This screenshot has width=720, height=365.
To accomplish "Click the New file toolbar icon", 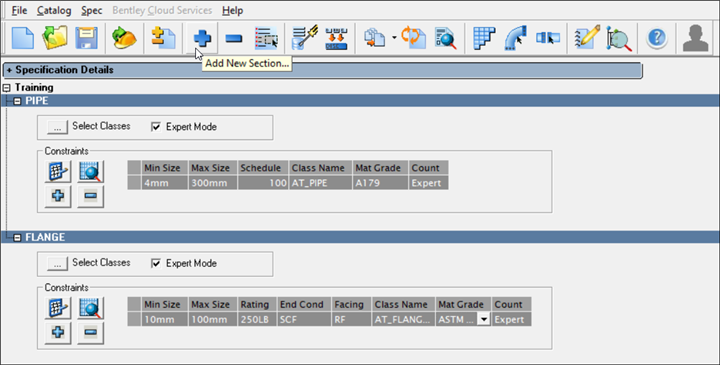I will coord(22,38).
